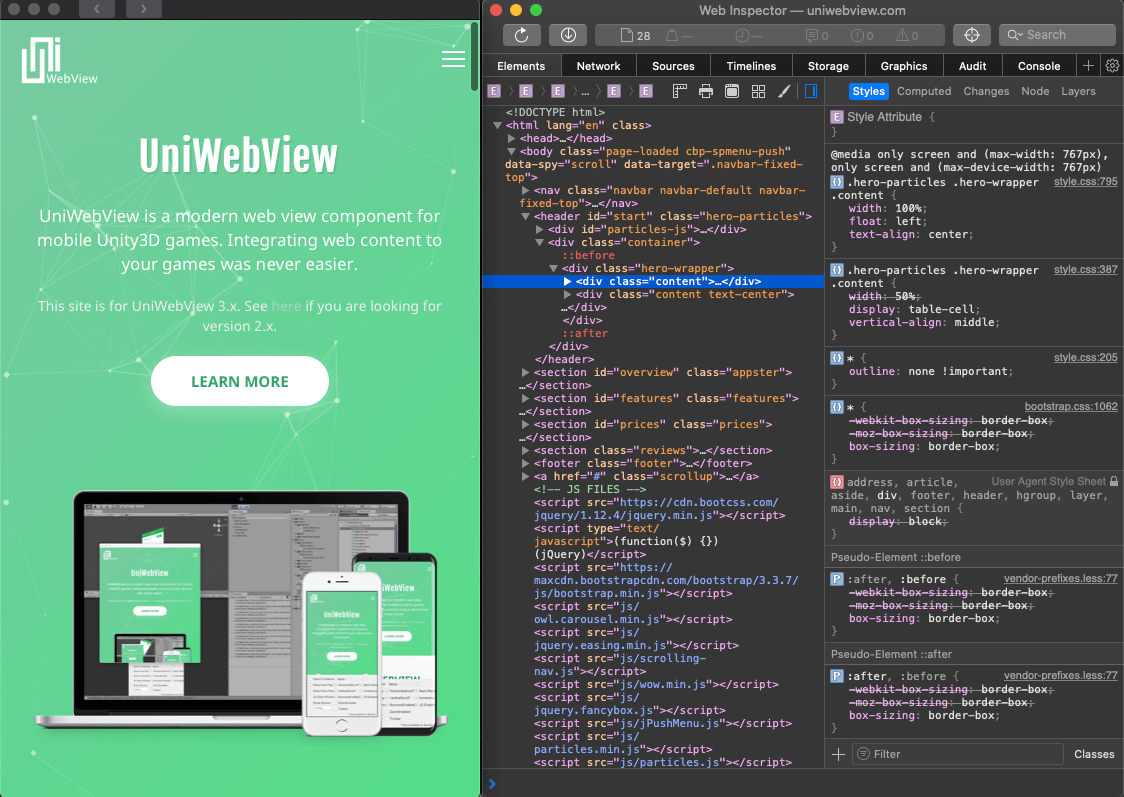Collapse the hero-wrapper div node
The height and width of the screenshot is (797, 1124).
coord(554,268)
